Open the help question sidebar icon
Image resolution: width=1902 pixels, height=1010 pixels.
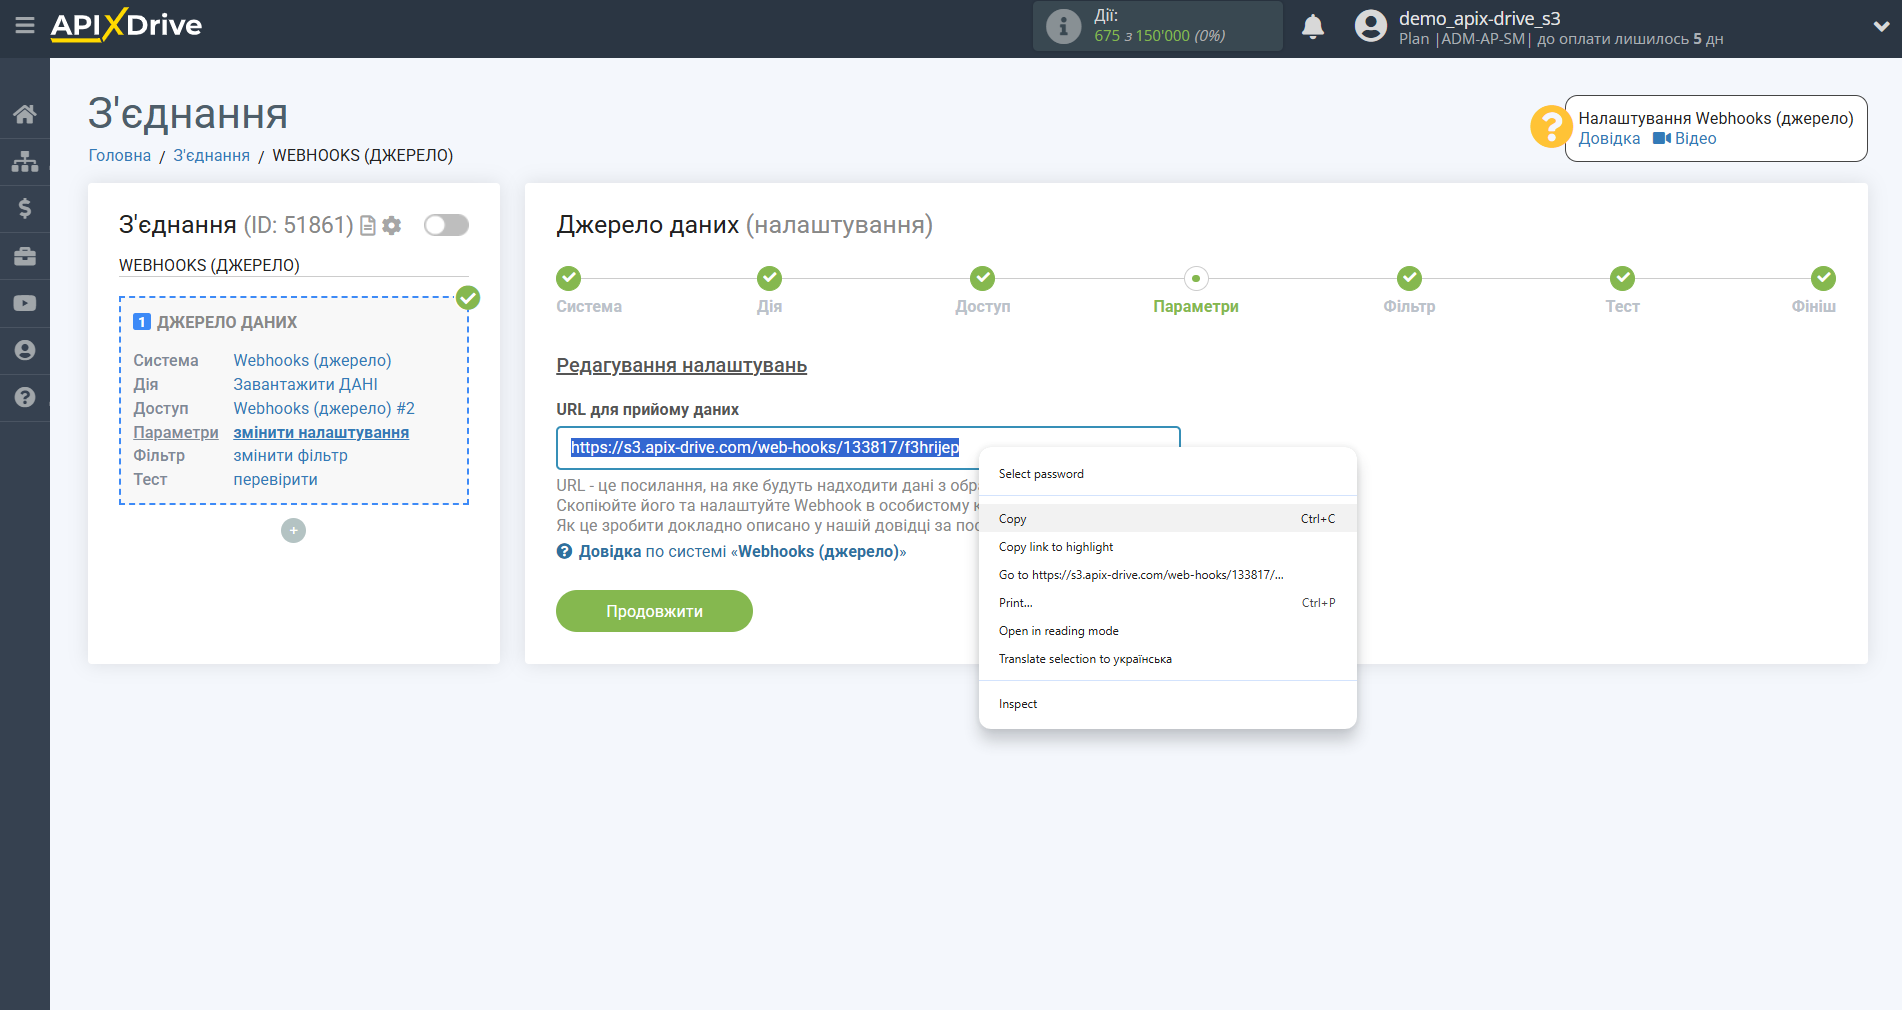(x=25, y=397)
